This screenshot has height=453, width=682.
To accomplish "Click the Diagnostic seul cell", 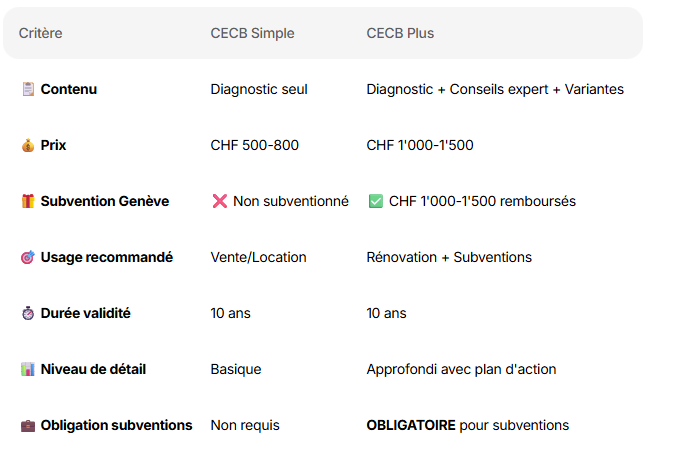I will point(259,90).
